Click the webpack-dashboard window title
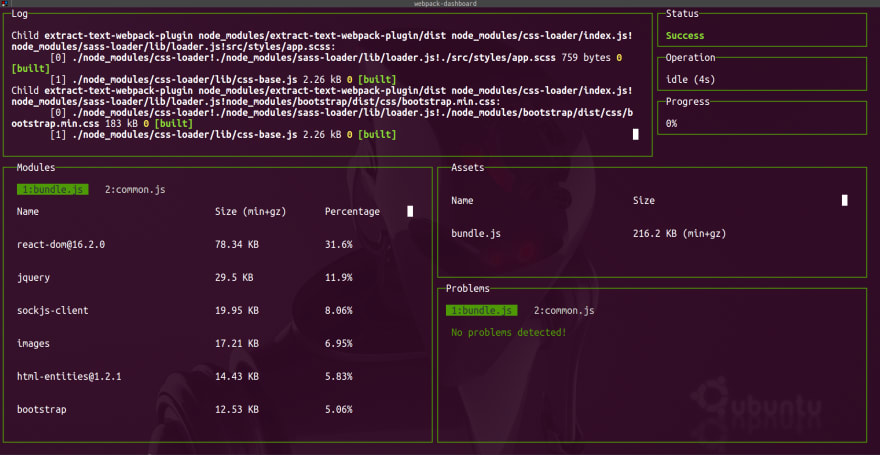The width and height of the screenshot is (880, 455). pyautogui.click(x=445, y=3)
